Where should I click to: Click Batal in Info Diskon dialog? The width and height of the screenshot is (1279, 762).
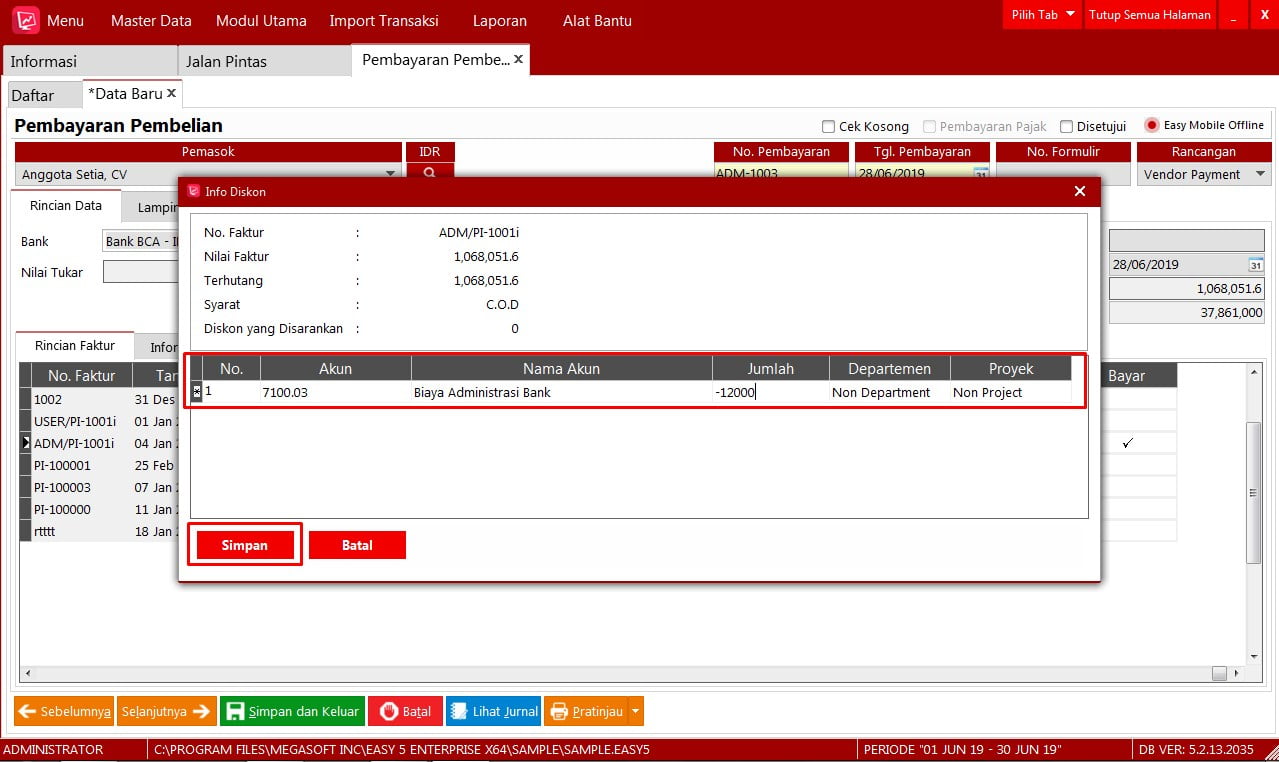(357, 545)
